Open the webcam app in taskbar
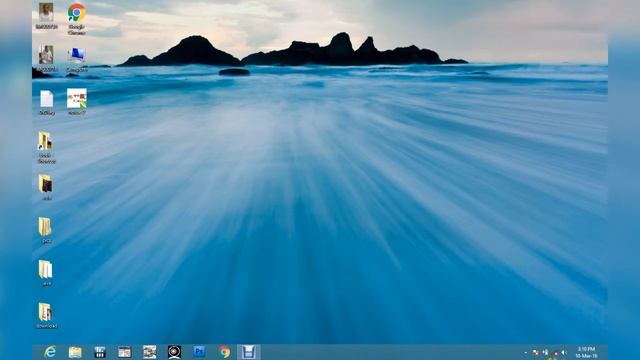Screen dimensions: 640x360 174,352
